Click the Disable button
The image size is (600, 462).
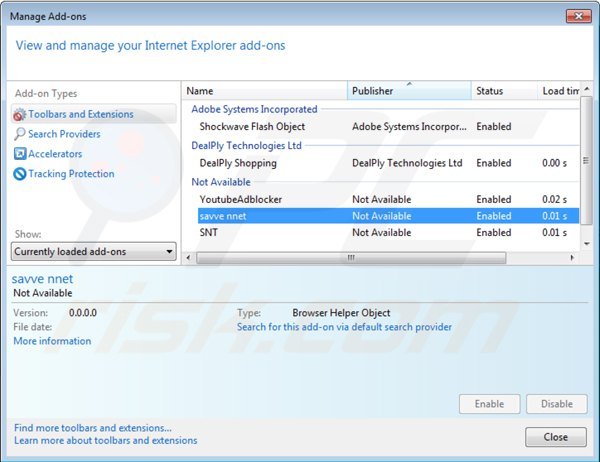tap(557, 404)
